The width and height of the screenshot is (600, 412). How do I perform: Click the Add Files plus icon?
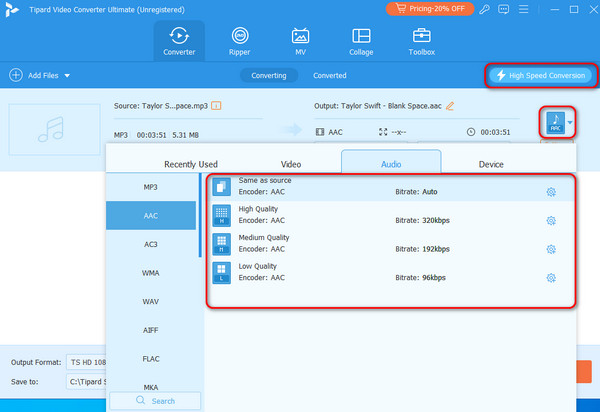16,75
